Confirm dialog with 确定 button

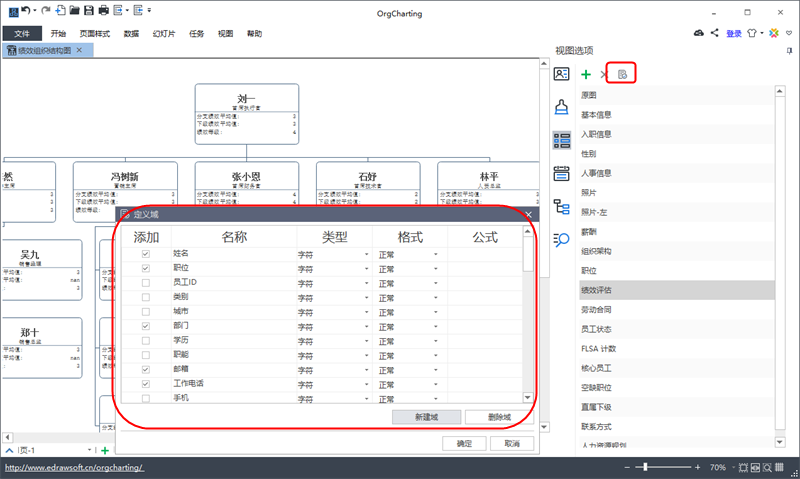(464, 444)
